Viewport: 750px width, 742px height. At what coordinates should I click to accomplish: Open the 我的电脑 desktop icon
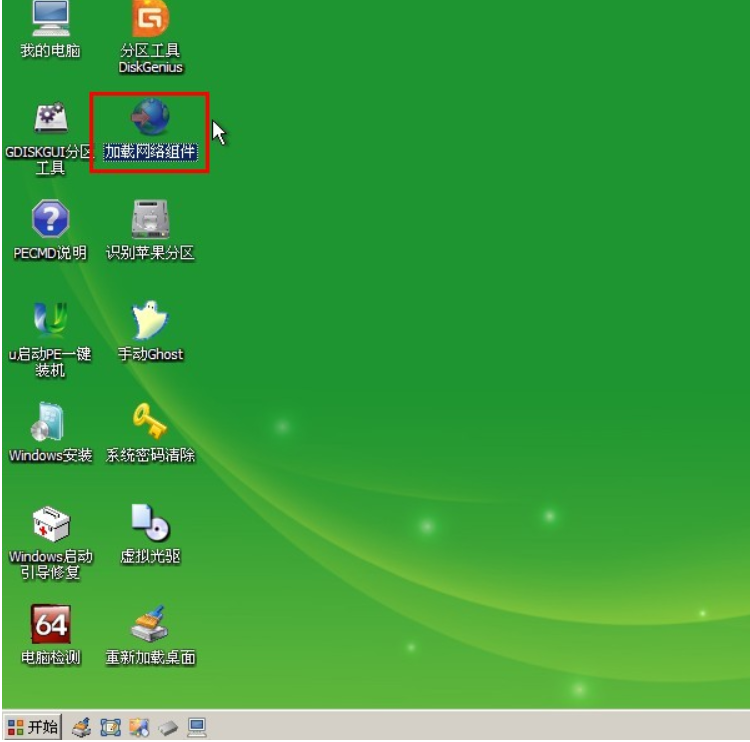pos(50,19)
